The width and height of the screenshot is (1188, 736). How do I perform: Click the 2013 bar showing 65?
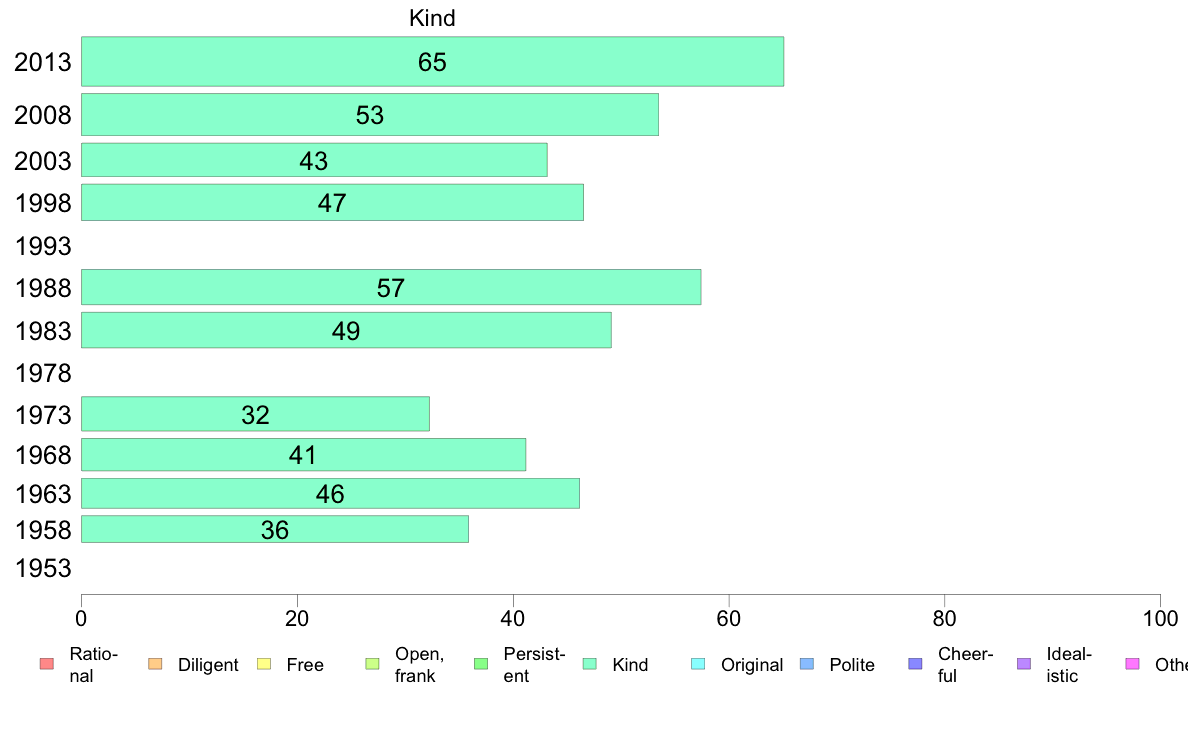[x=433, y=61]
